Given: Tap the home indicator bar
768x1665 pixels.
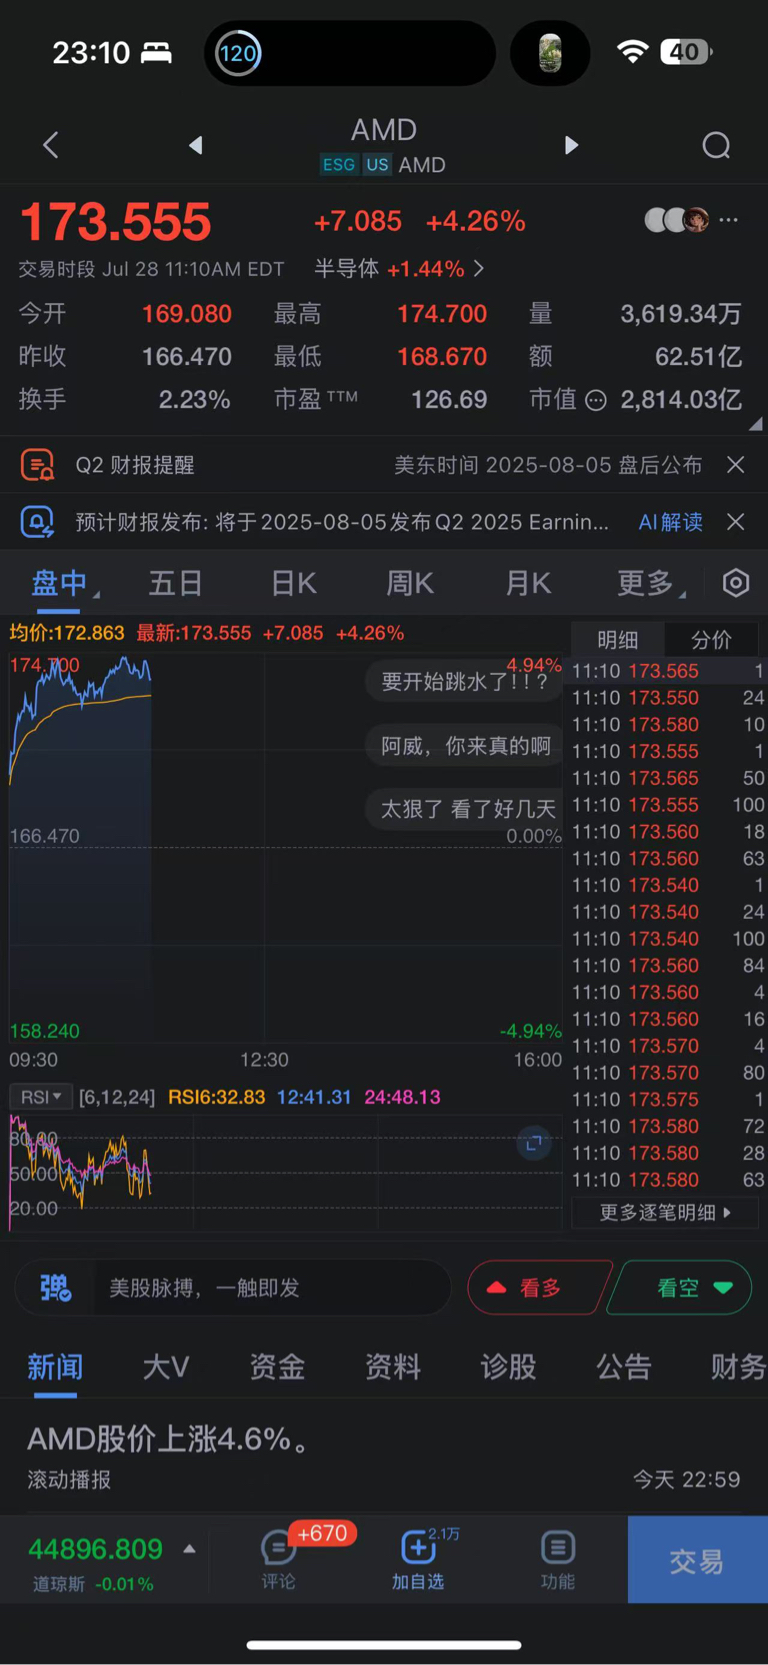Looking at the screenshot, I should pos(384,1645).
